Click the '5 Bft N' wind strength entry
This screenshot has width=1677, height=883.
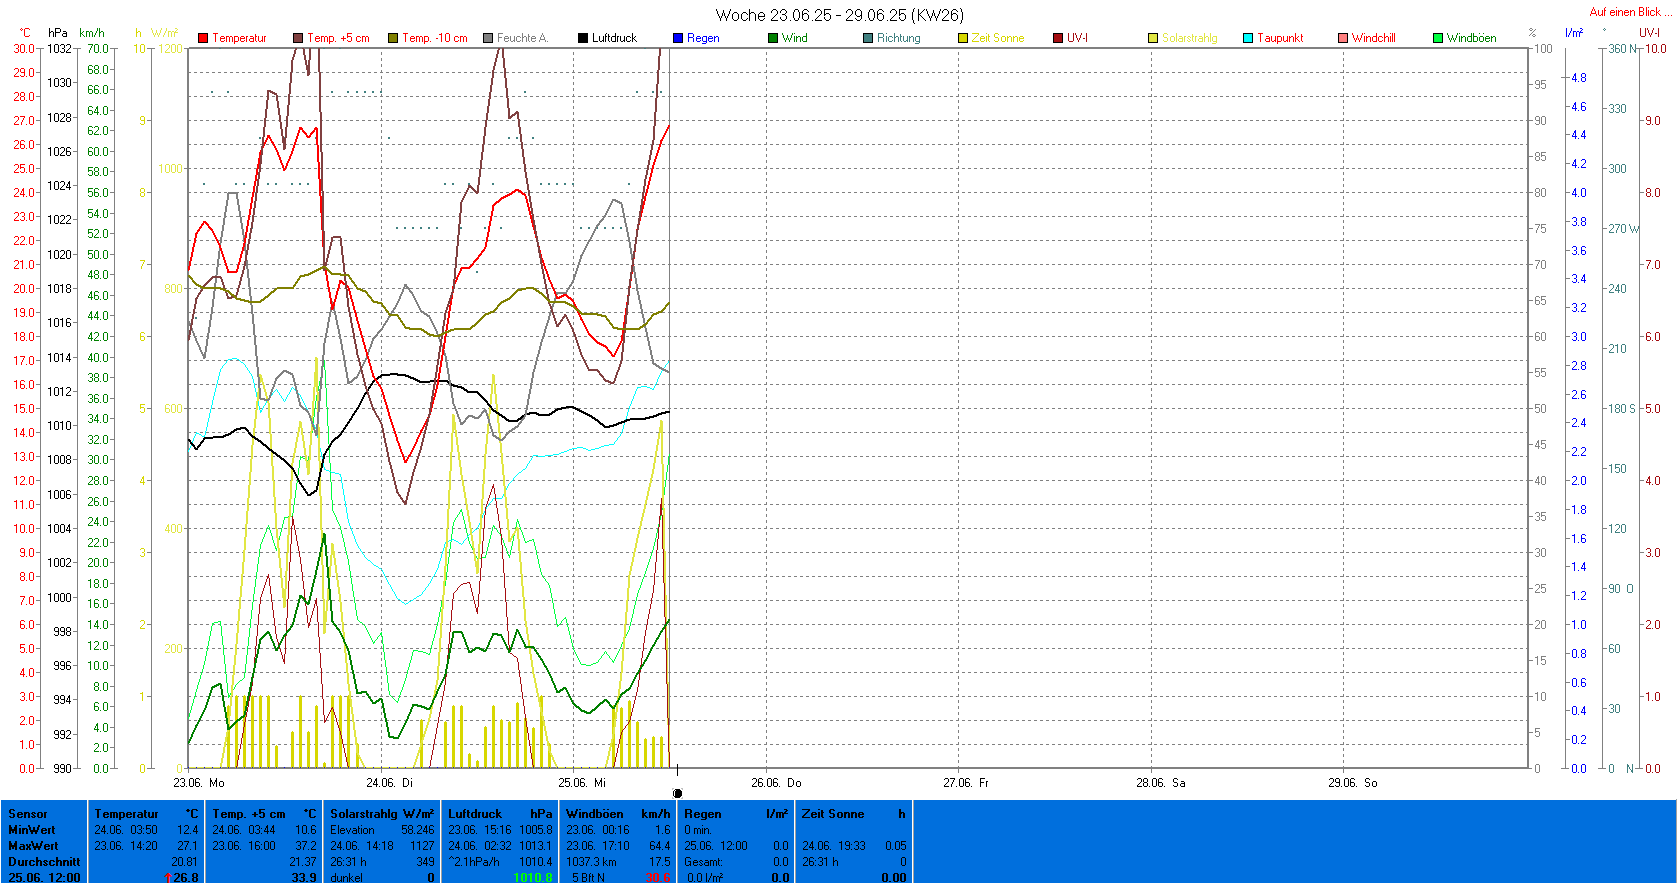coord(588,878)
